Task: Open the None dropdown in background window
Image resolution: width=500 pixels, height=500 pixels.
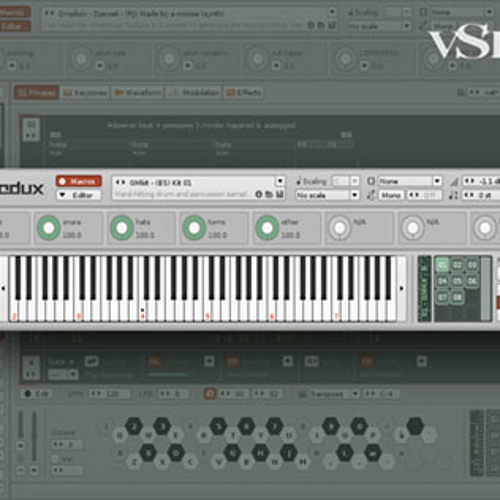Action: pyautogui.click(x=462, y=12)
